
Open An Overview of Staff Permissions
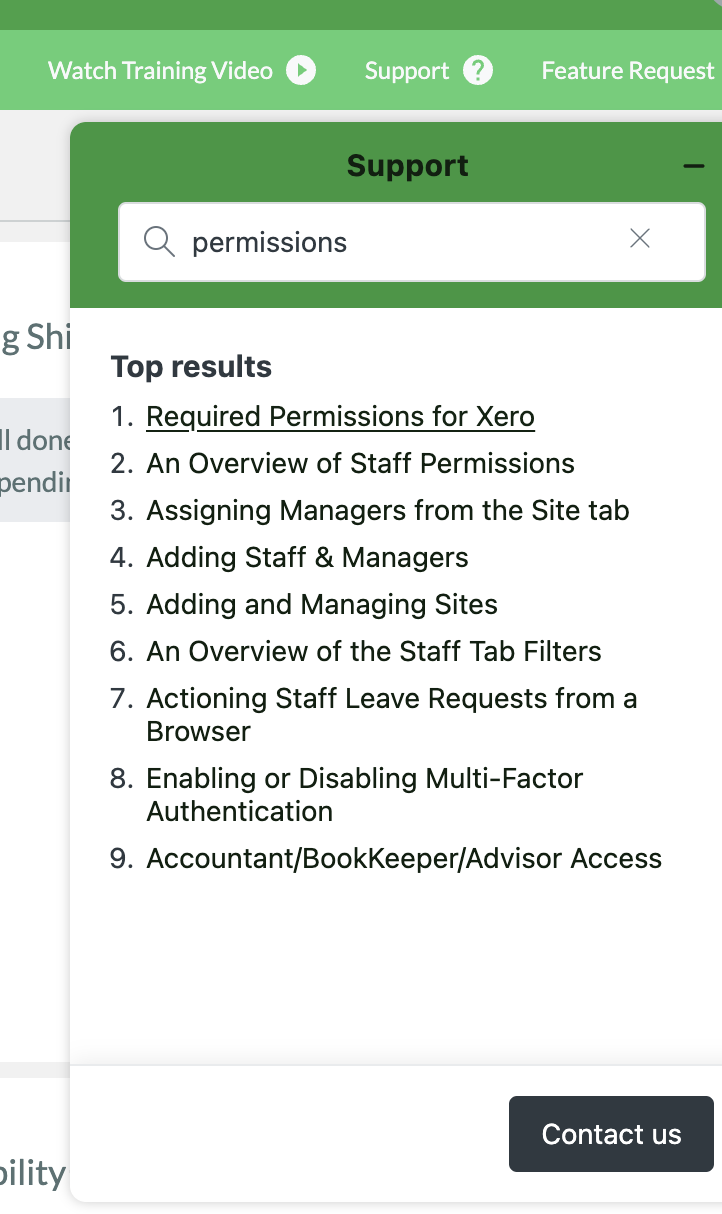pos(361,463)
